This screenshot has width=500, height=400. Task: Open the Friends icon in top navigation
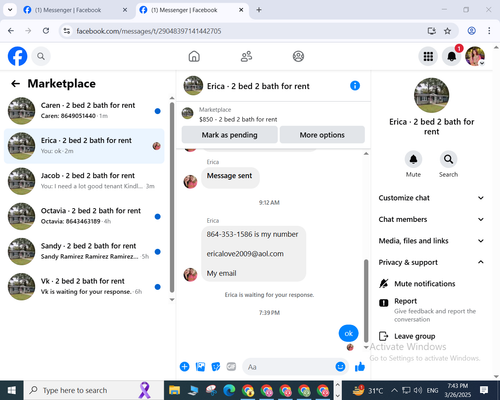(x=246, y=56)
